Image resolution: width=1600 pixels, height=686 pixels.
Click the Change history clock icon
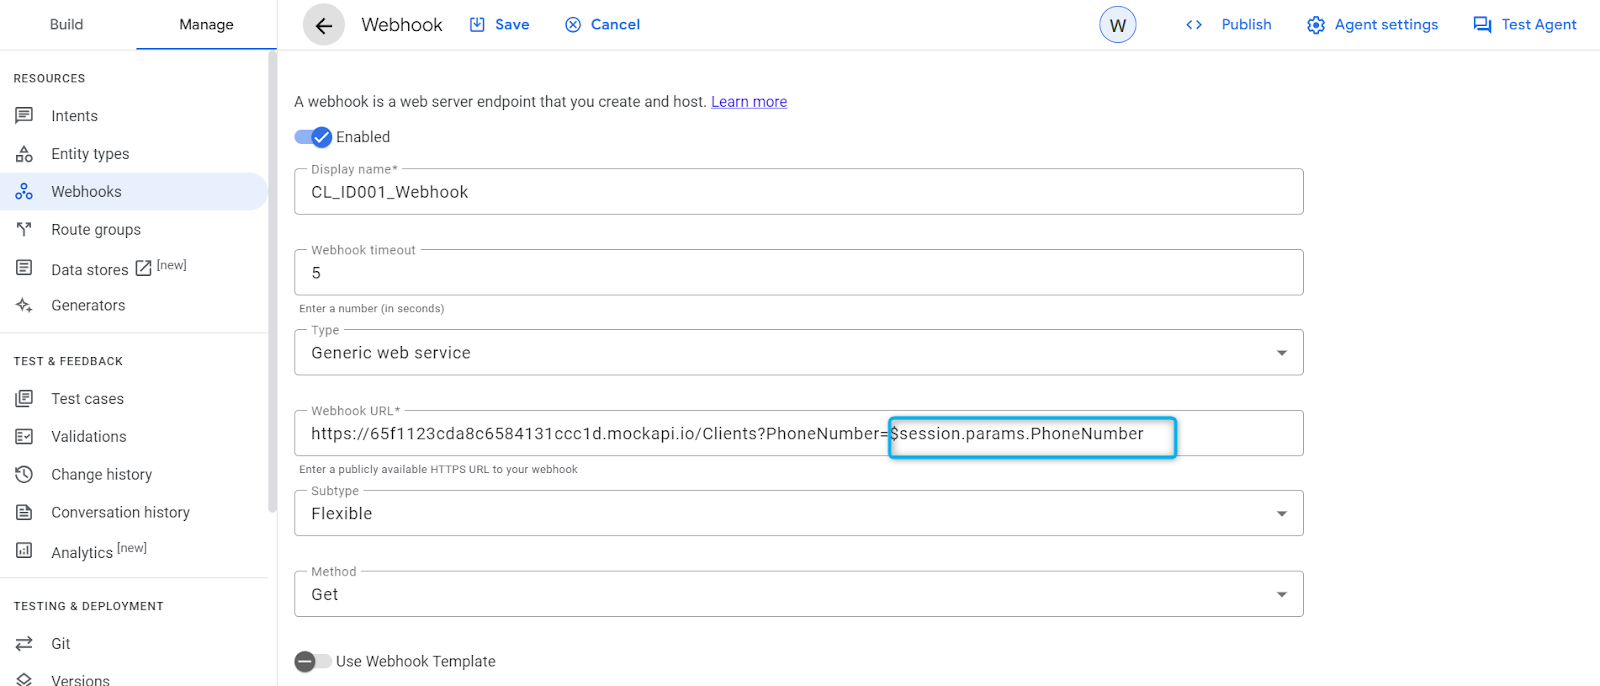click(x=24, y=475)
